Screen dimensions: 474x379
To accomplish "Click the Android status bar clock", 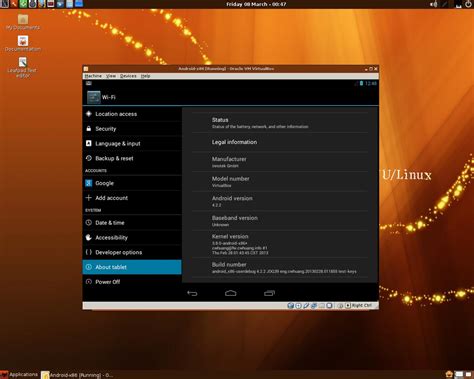I will click(x=371, y=83).
